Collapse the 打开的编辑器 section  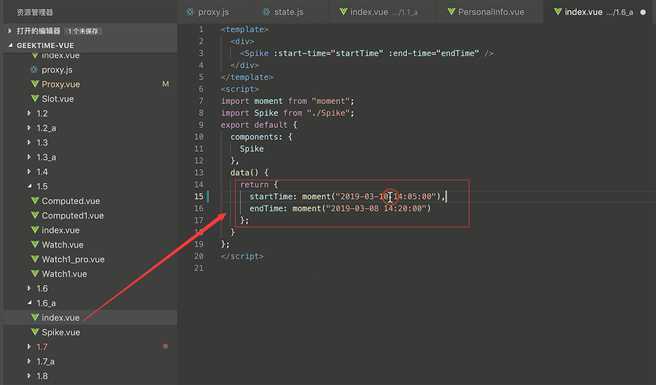pos(10,31)
